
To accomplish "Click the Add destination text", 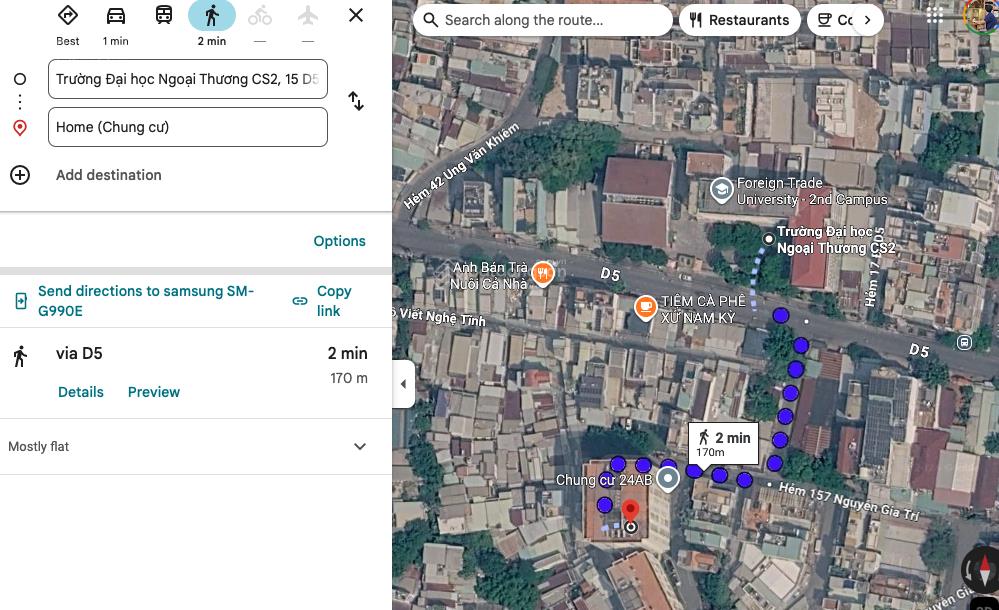I will click(x=109, y=175).
